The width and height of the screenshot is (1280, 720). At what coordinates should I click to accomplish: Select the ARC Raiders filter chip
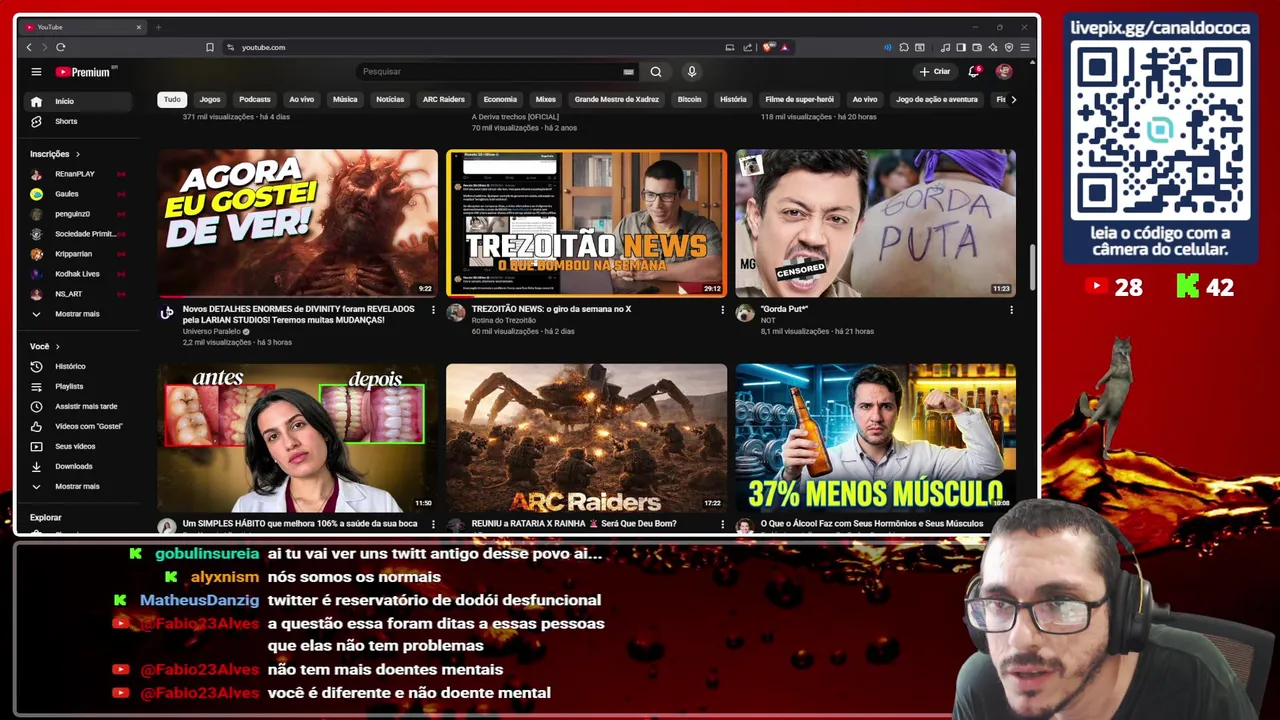(444, 99)
